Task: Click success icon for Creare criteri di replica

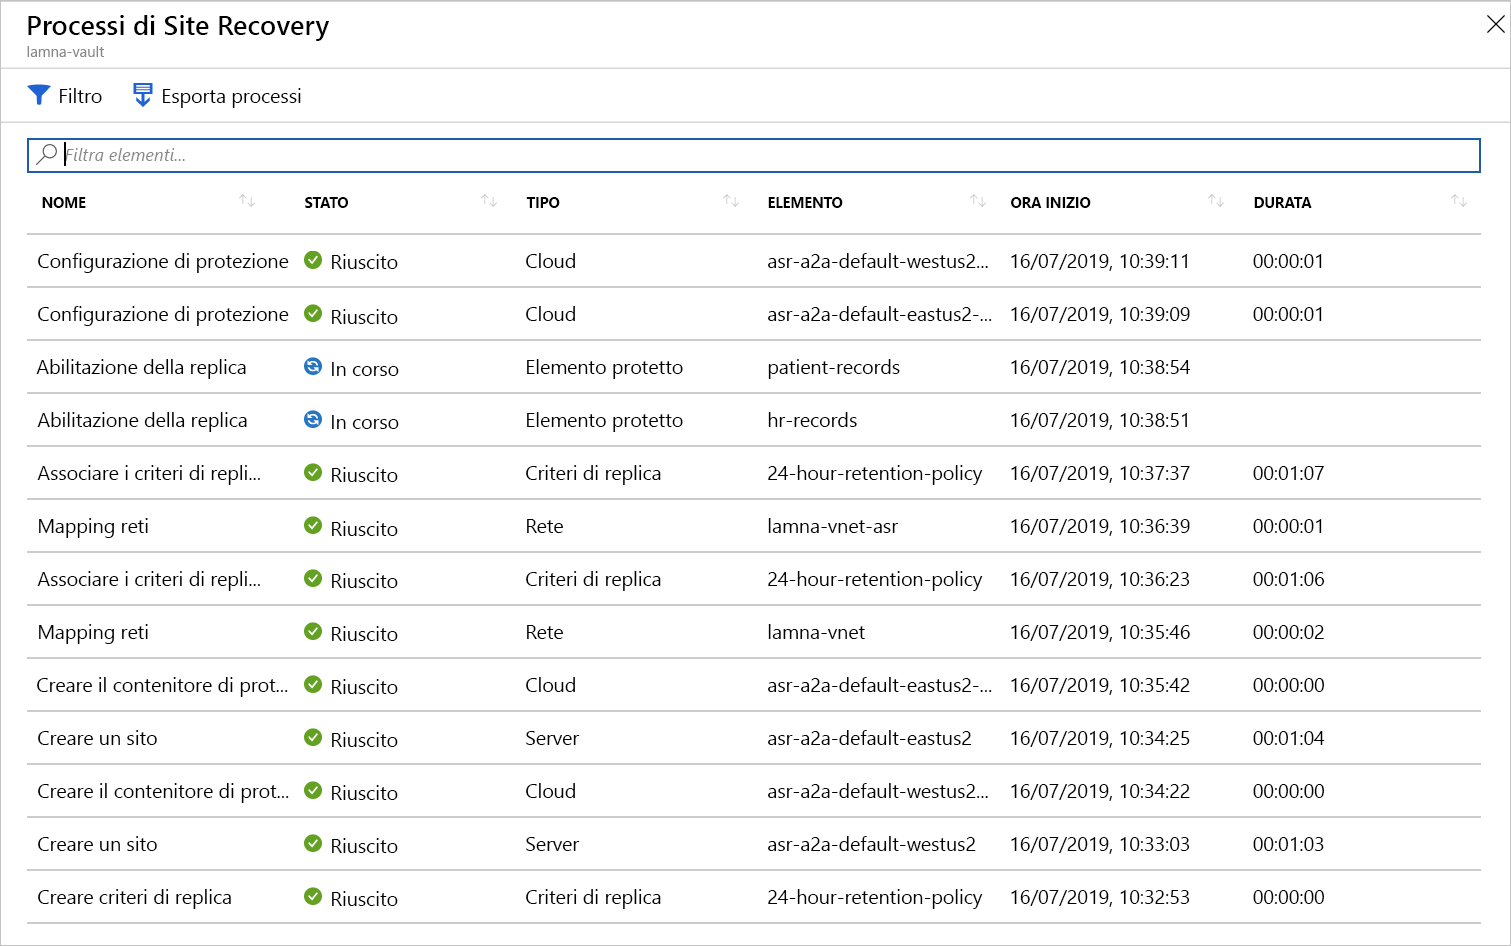Action: (x=313, y=896)
